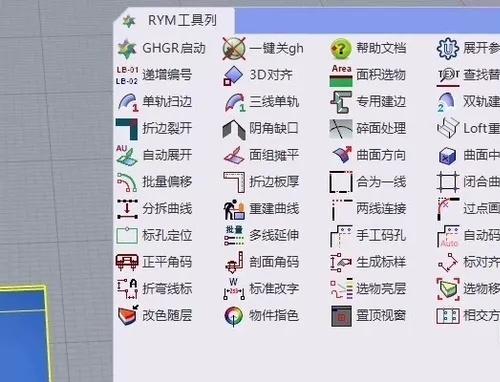Click the arrow icon beside 标对齐

point(448,263)
